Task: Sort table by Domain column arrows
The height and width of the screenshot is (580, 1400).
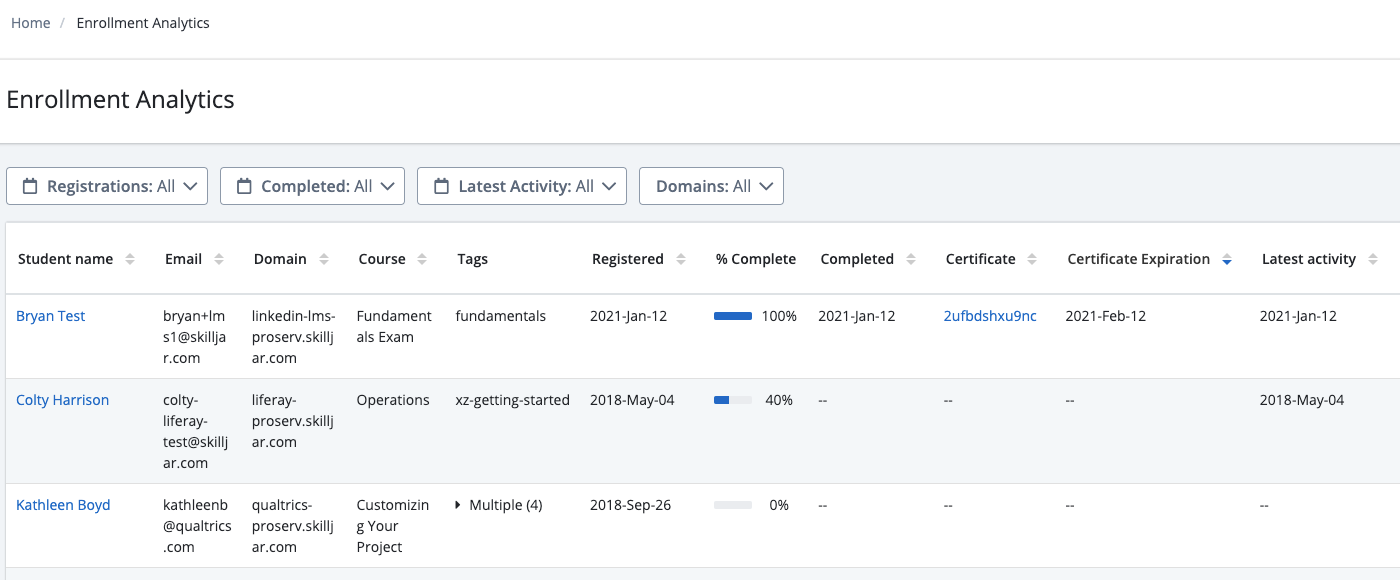Action: [x=324, y=259]
